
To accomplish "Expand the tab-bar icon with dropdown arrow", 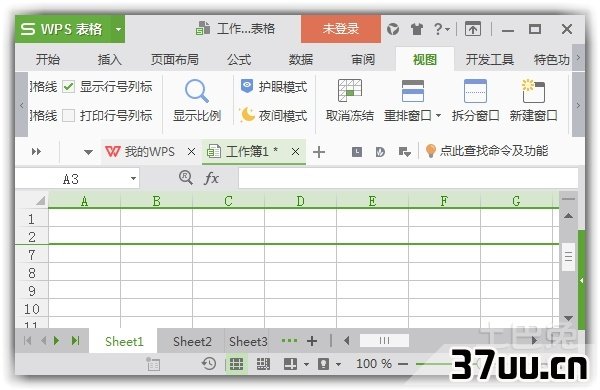I will [404, 152].
